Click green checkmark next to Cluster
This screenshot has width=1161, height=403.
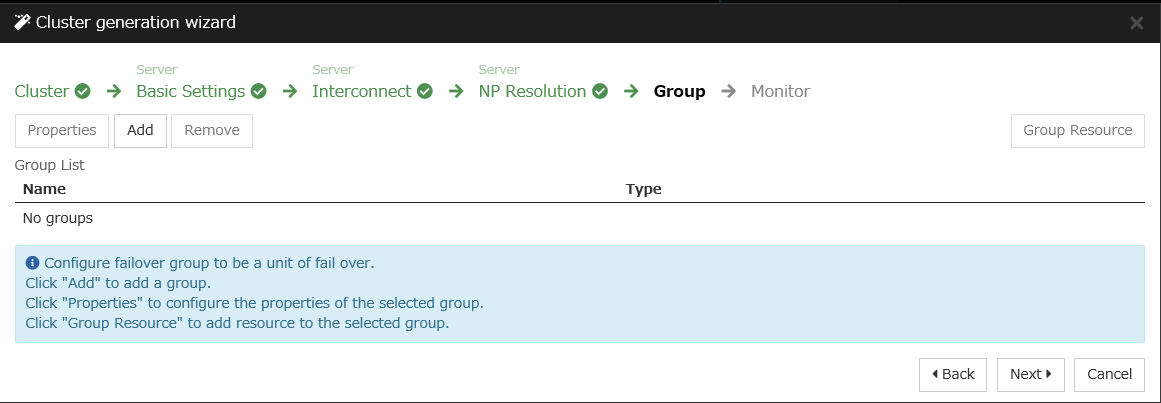point(83,92)
